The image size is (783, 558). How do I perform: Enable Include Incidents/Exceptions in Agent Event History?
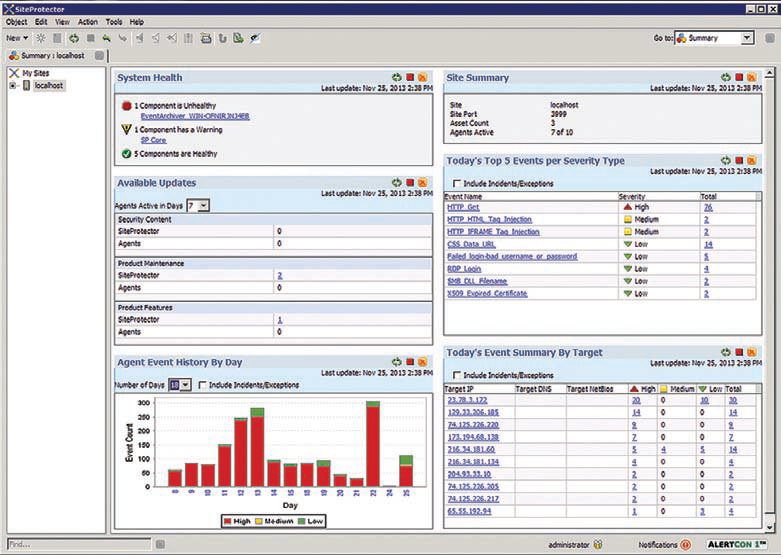[x=202, y=385]
